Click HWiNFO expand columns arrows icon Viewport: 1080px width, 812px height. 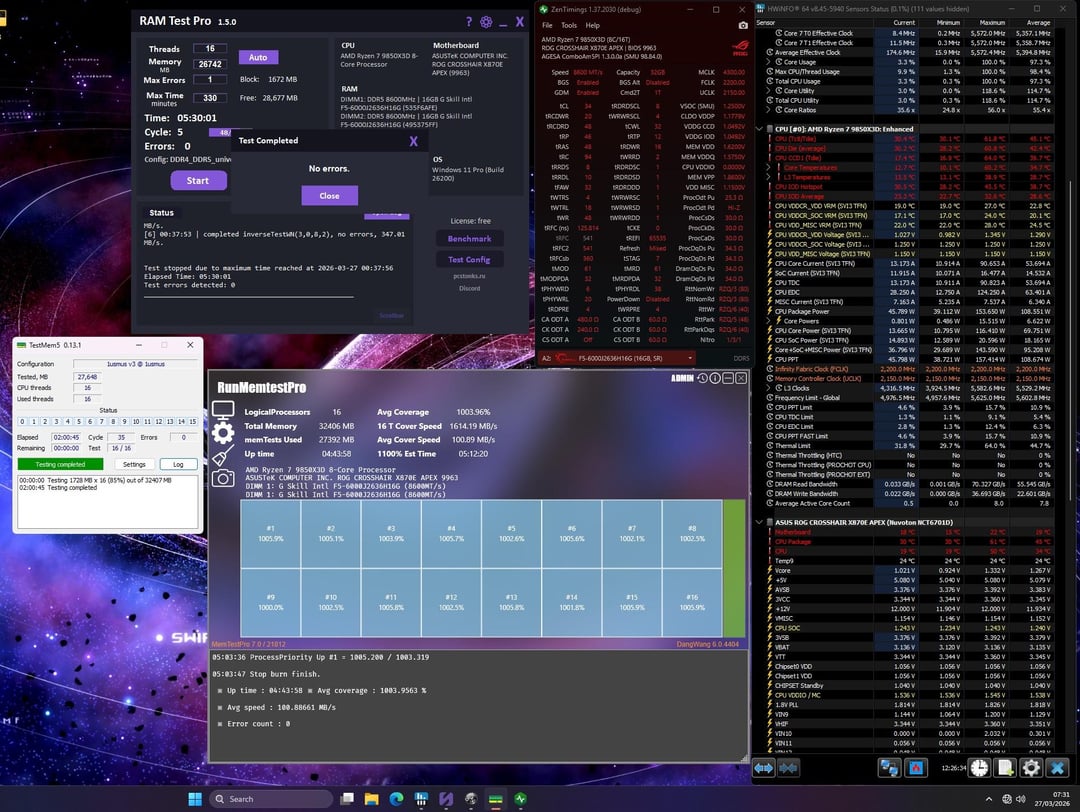pos(763,767)
